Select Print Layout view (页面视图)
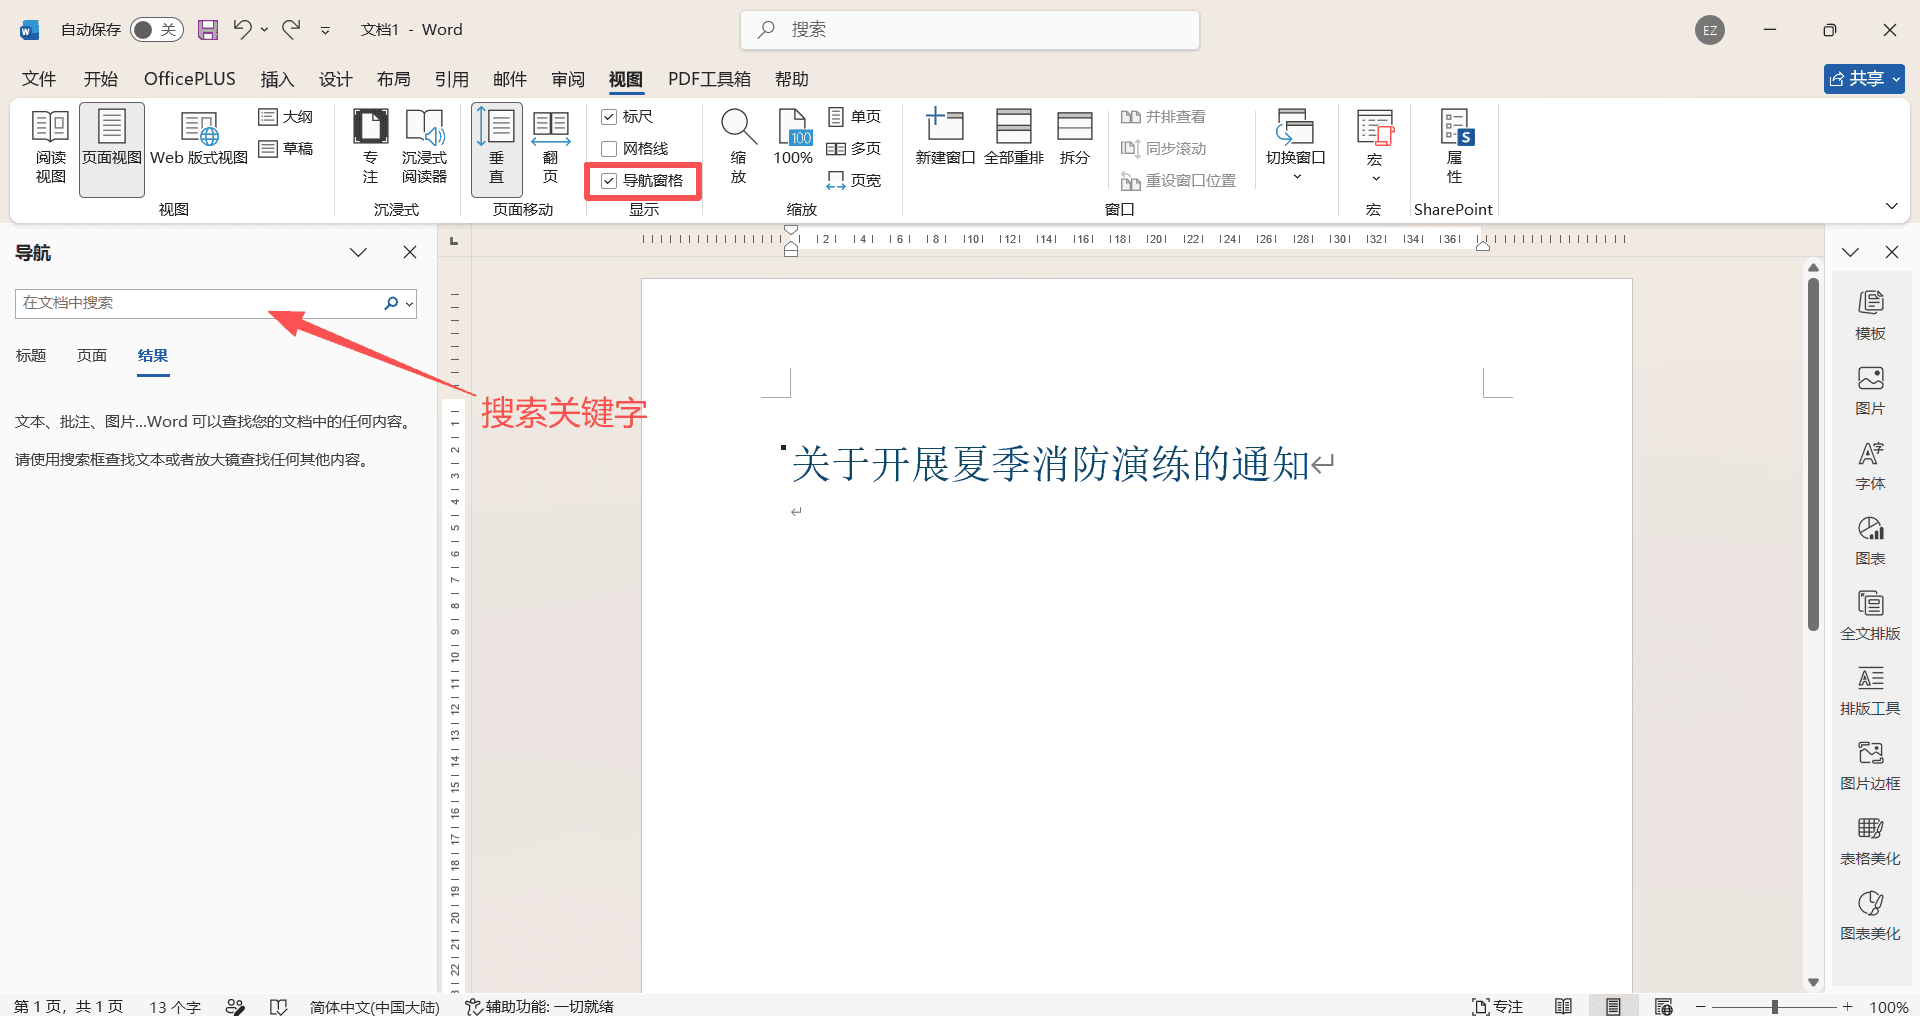This screenshot has width=1920, height=1016. coord(112,148)
